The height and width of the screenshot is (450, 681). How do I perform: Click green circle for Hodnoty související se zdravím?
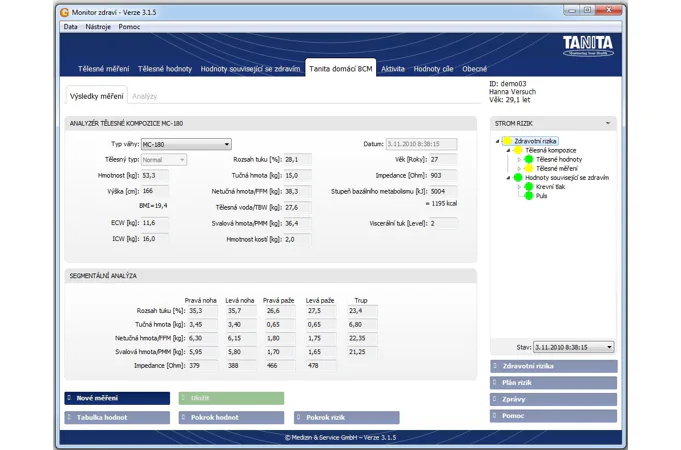(518, 178)
